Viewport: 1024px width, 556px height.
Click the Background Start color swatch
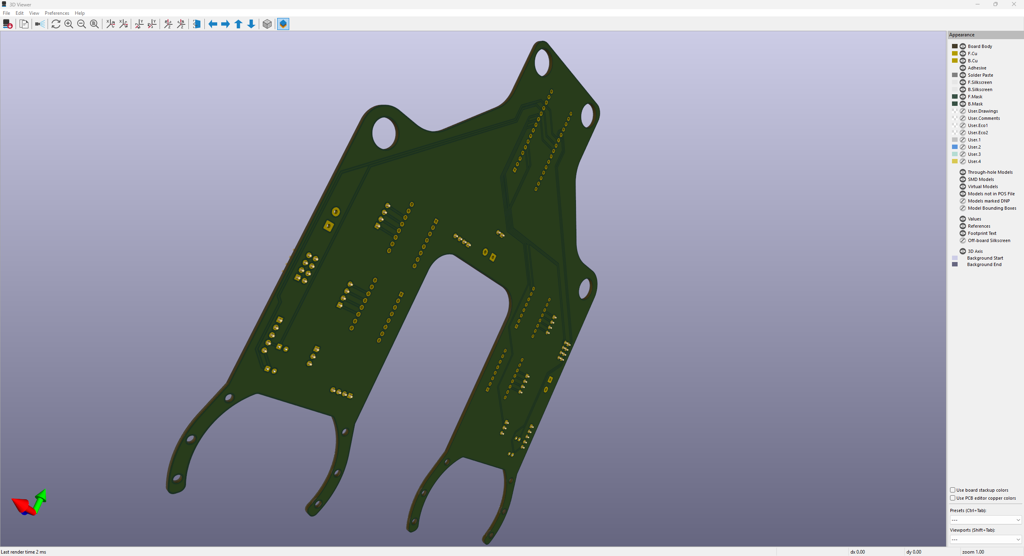click(x=955, y=258)
